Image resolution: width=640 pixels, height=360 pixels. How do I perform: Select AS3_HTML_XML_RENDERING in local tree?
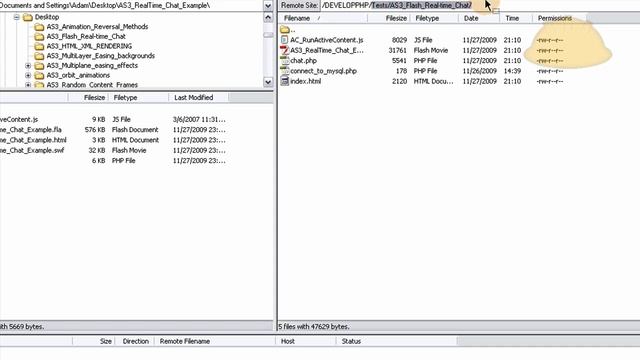click(x=89, y=46)
